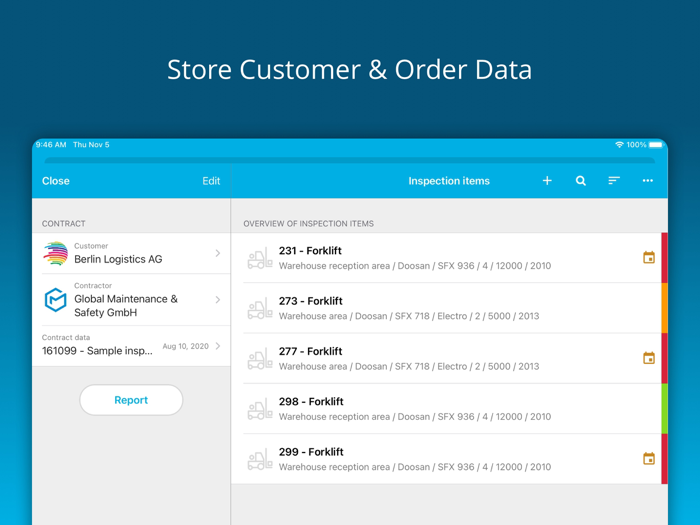Tap the Wi-Fi status icon
700x525 pixels.
[x=619, y=145]
